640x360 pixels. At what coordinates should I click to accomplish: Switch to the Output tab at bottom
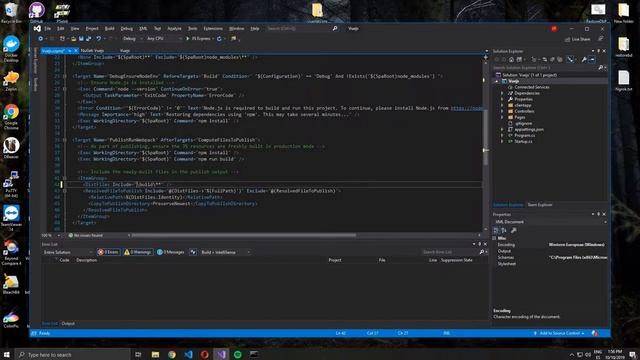[68, 323]
